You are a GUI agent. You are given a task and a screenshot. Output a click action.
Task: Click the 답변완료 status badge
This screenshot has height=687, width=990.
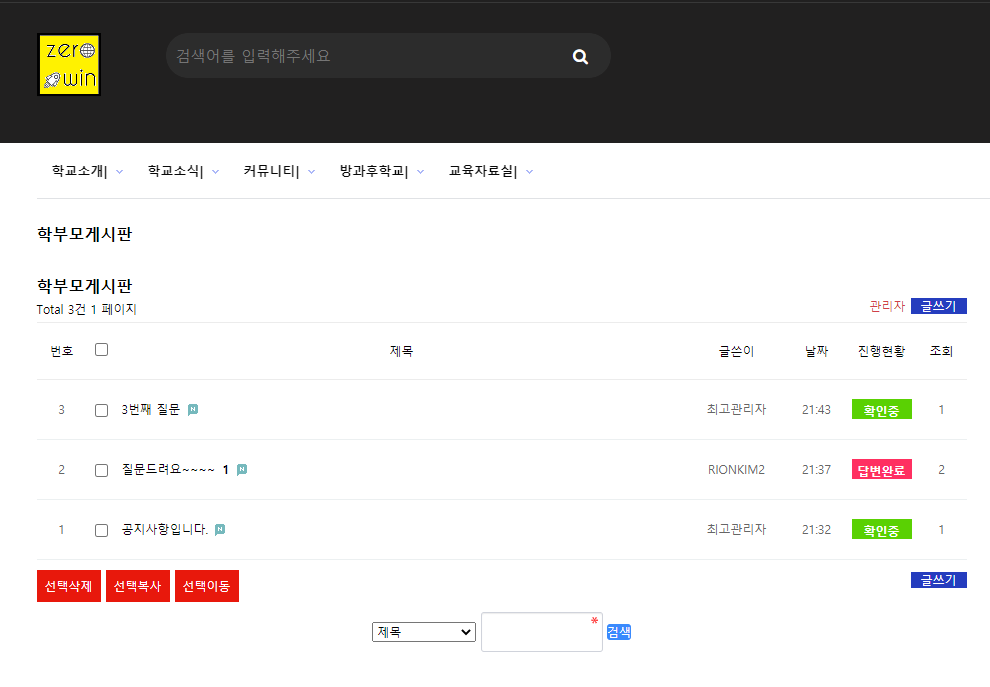[881, 470]
